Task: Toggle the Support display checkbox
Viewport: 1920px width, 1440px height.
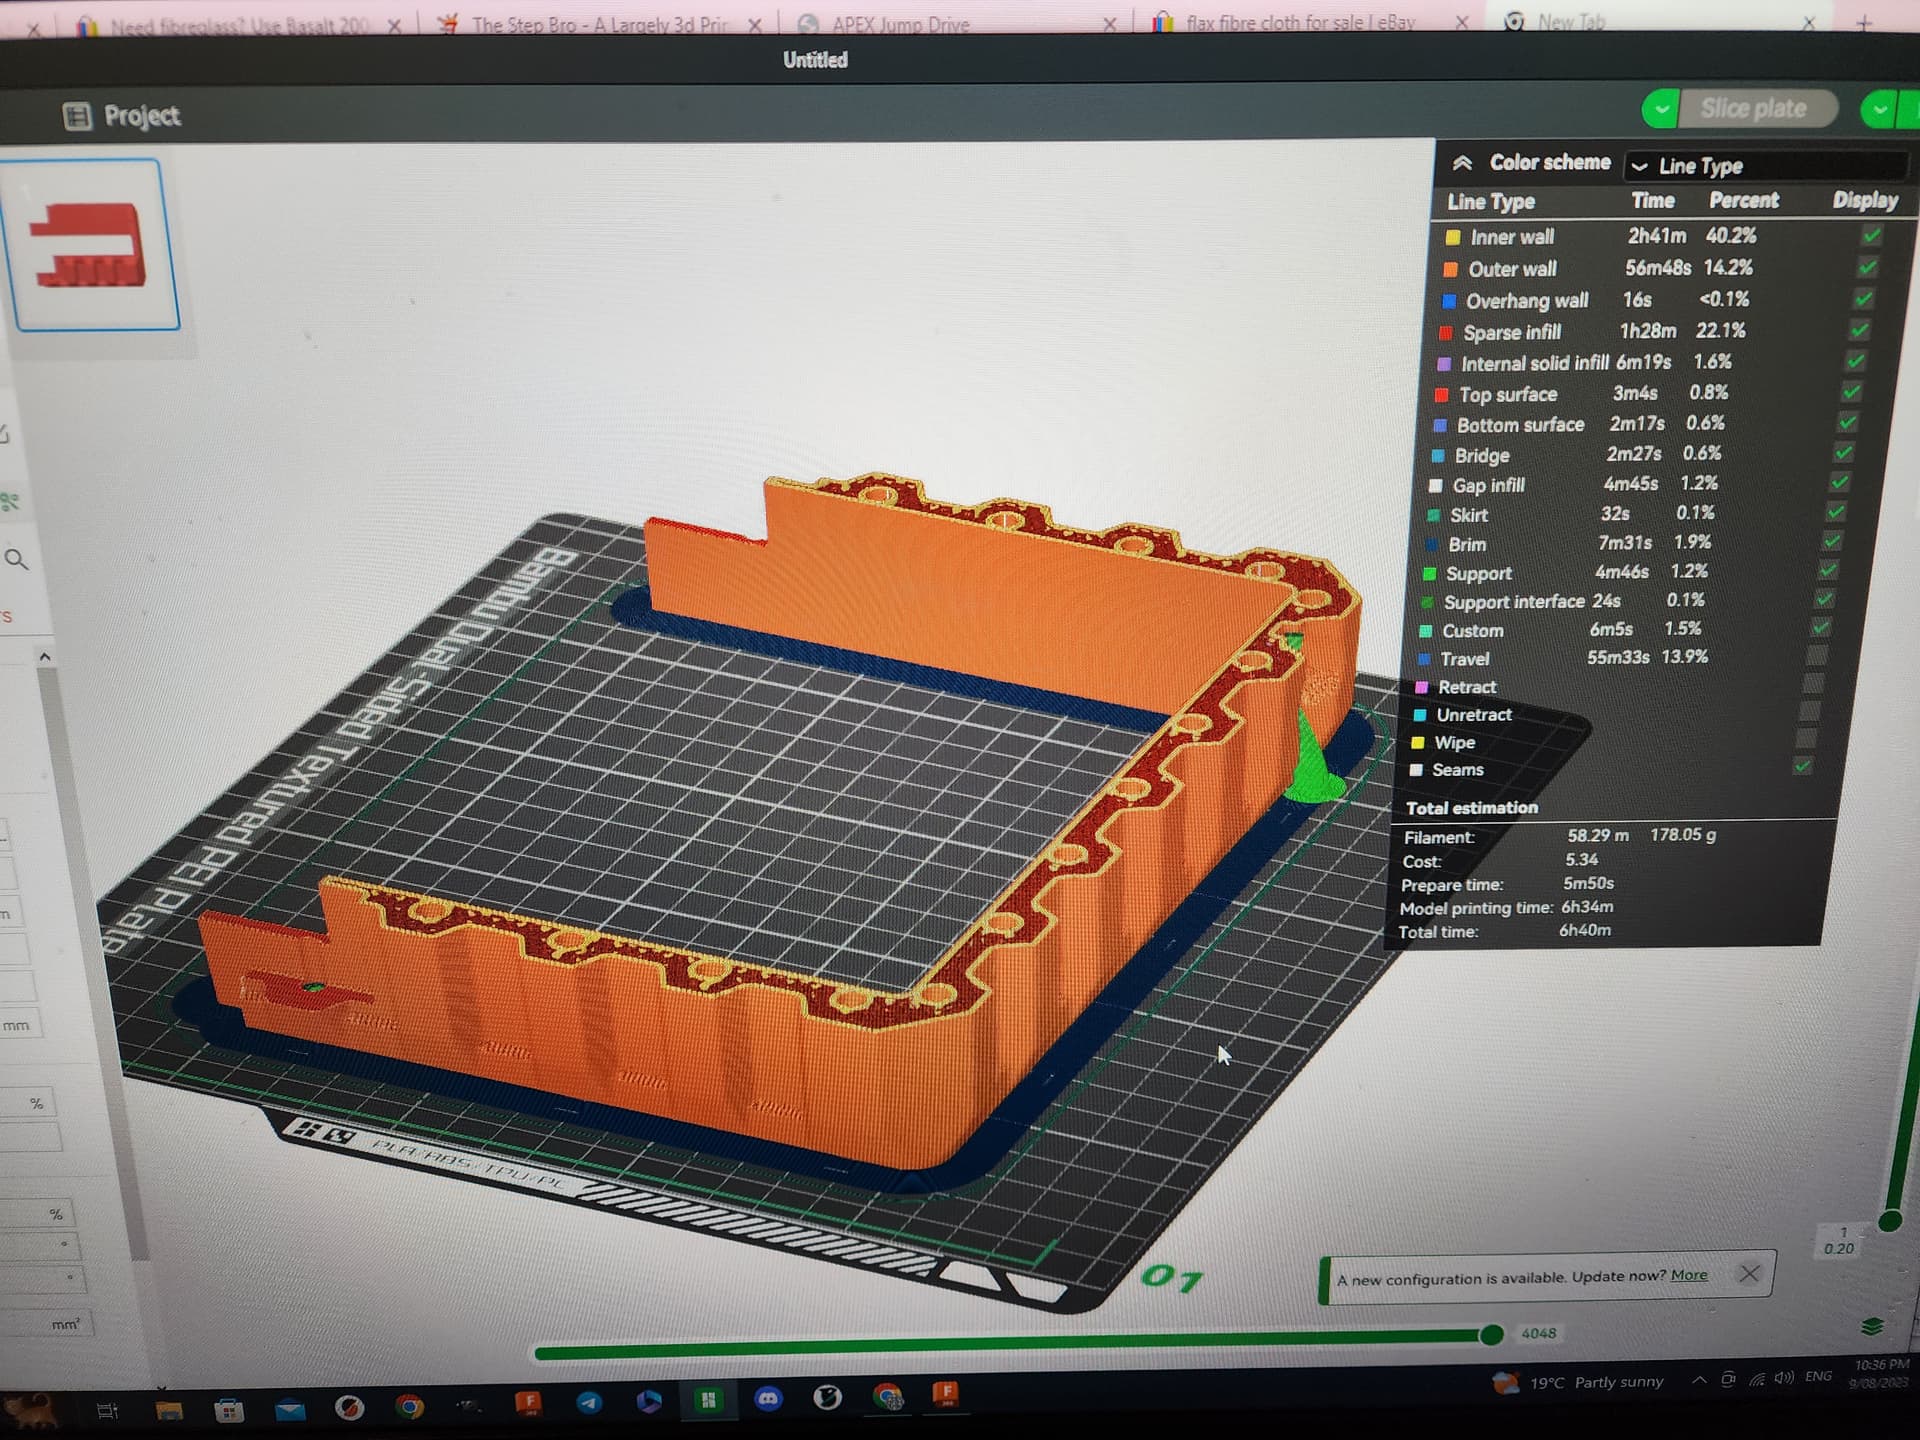Action: pos(1828,570)
